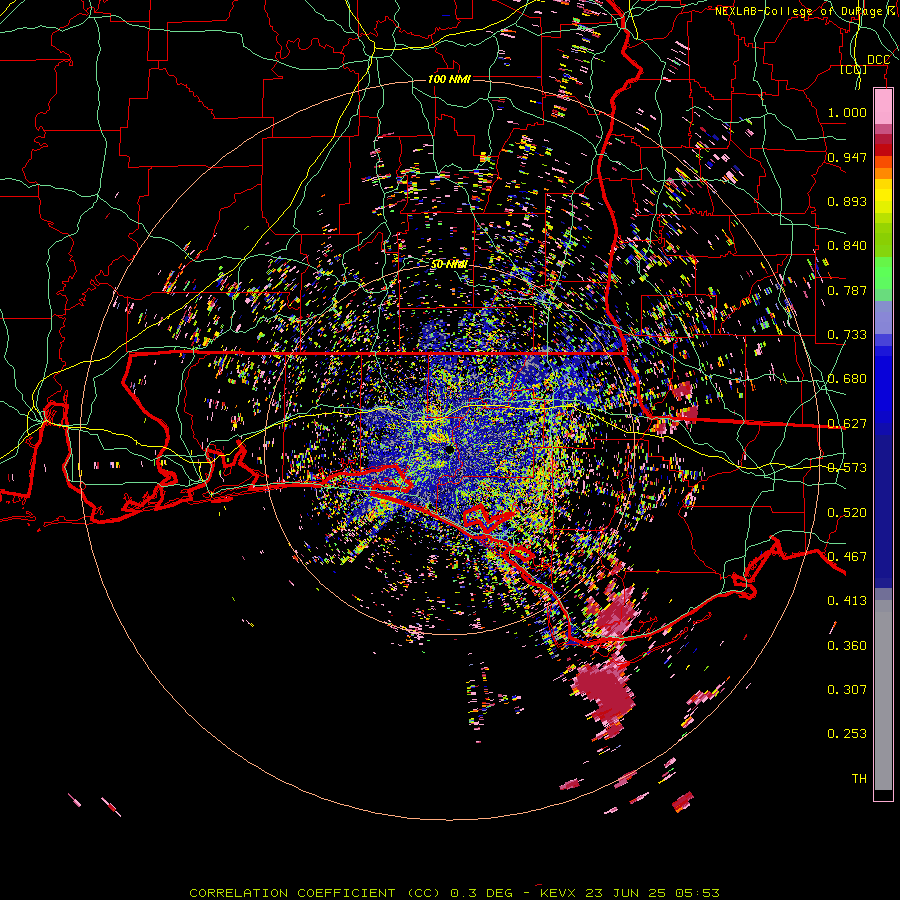Click the black radar site dot at center
Image resolution: width=900 pixels, height=900 pixels.
coord(449,449)
